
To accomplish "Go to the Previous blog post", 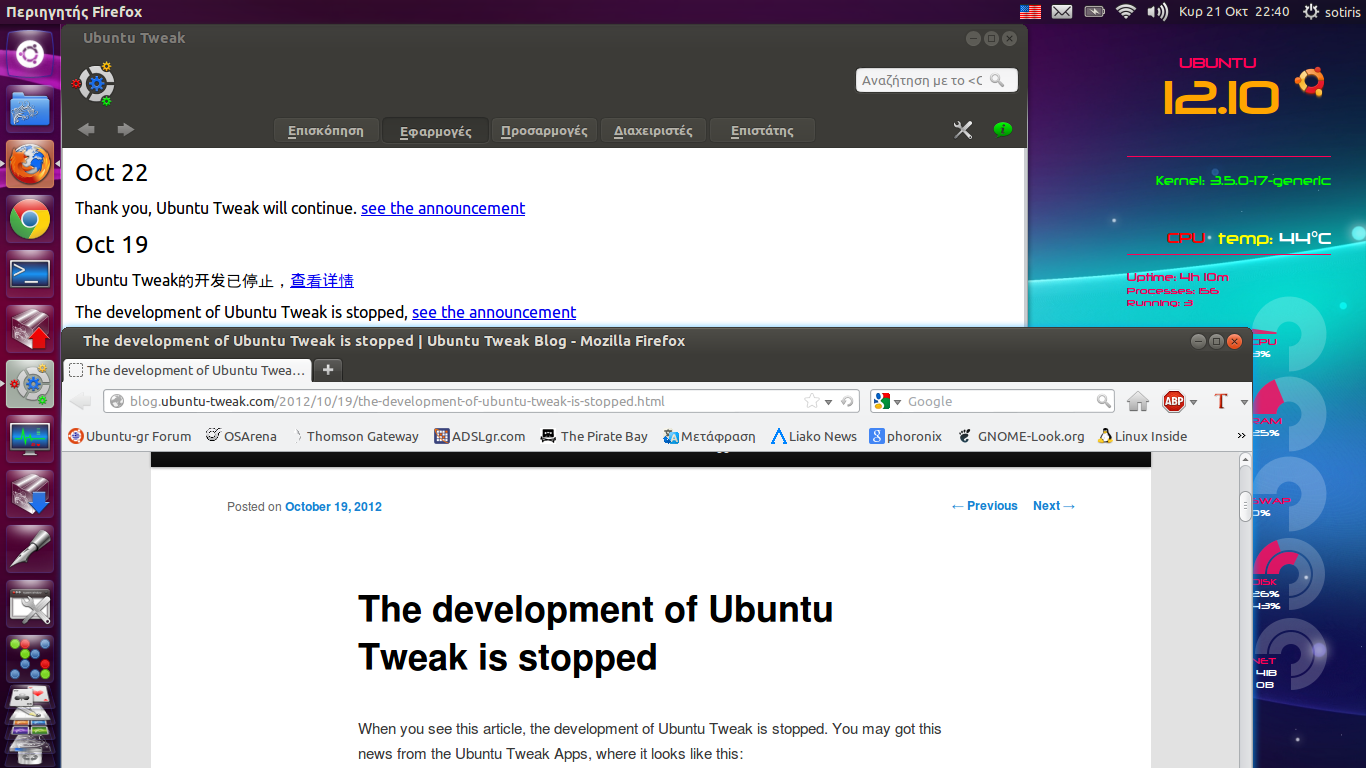I will tap(984, 506).
